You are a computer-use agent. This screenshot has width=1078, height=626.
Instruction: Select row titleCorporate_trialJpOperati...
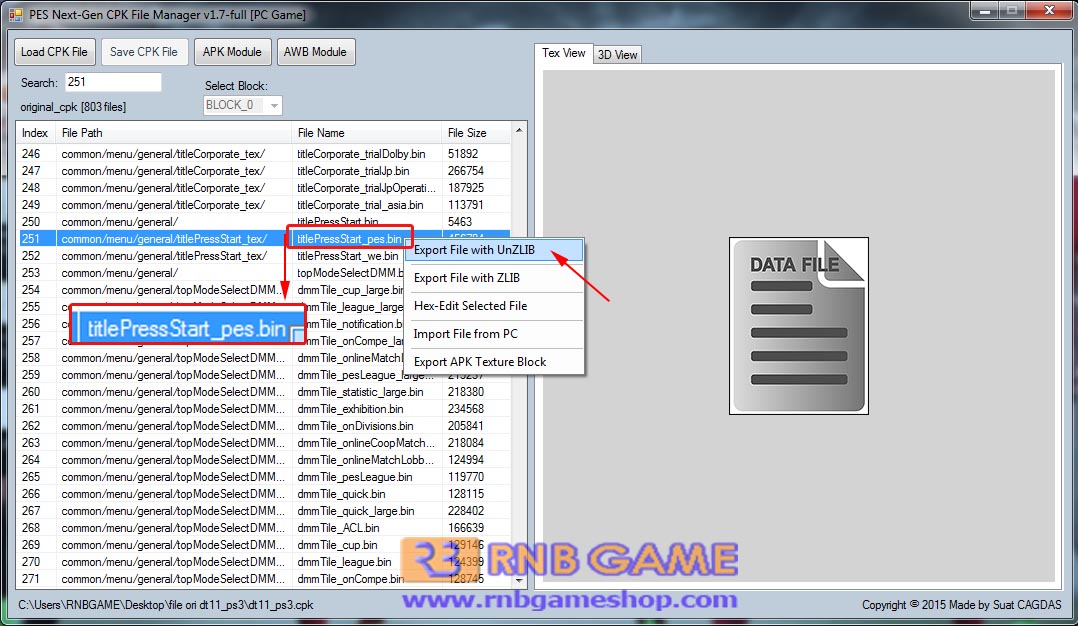coord(263,188)
